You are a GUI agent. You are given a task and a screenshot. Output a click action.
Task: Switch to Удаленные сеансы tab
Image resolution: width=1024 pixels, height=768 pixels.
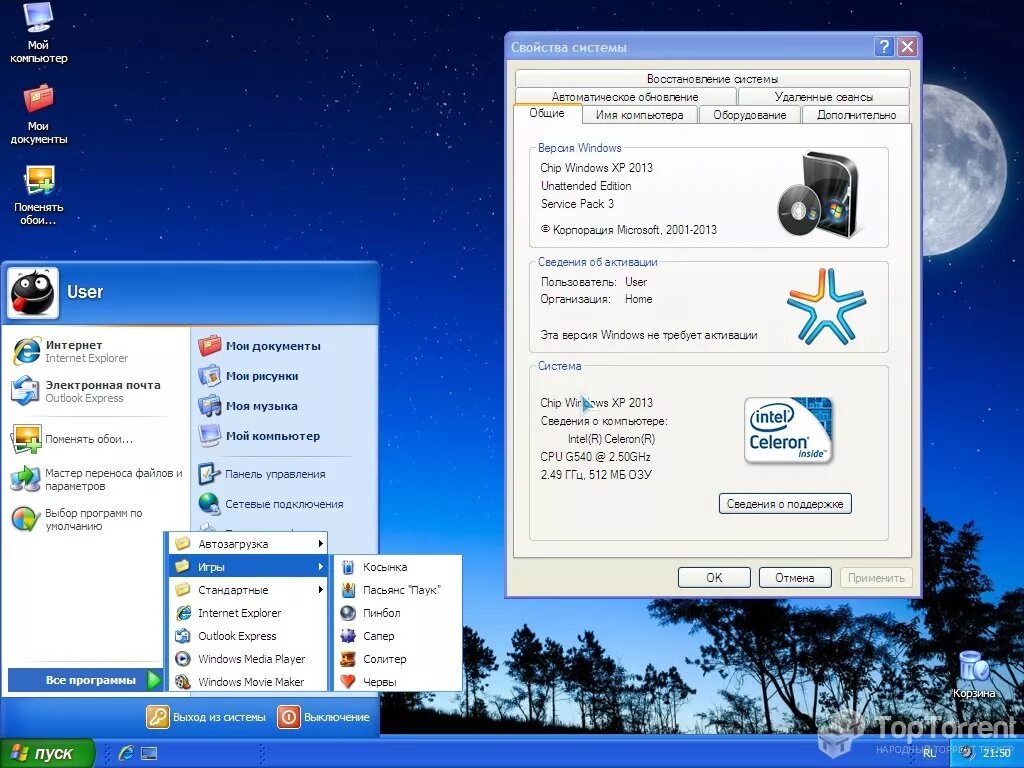coord(824,97)
